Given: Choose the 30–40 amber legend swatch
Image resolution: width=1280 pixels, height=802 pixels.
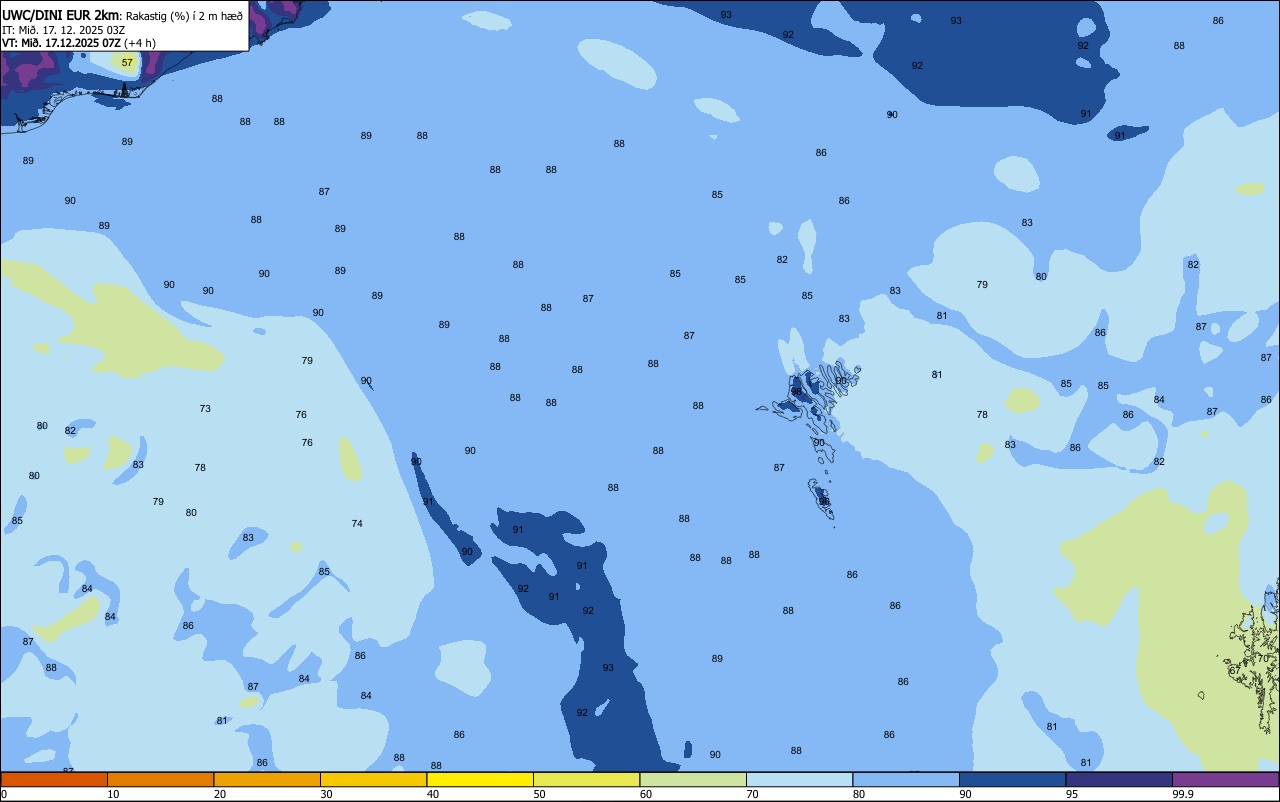Looking at the screenshot, I should point(373,779).
